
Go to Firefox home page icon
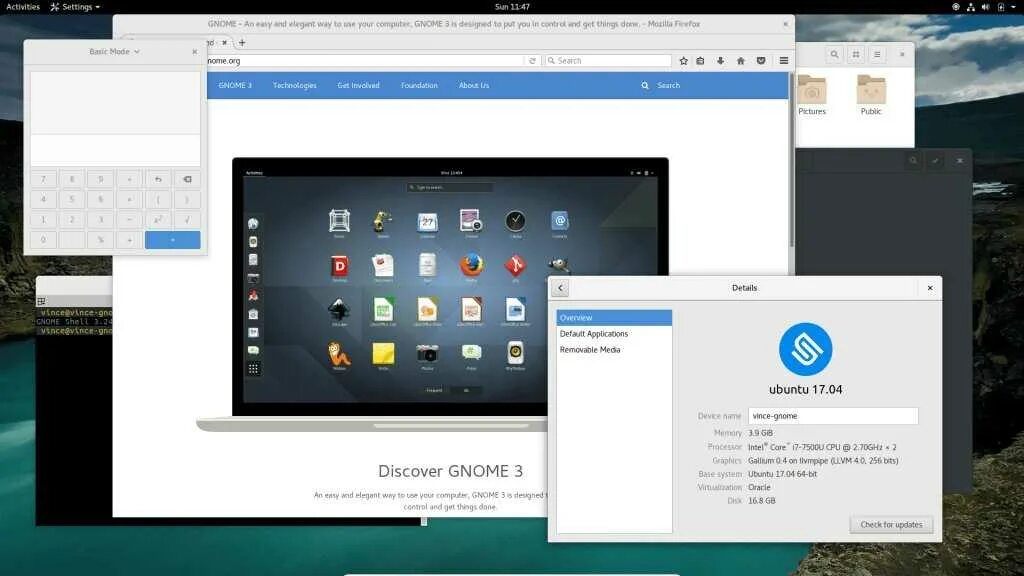[741, 61]
